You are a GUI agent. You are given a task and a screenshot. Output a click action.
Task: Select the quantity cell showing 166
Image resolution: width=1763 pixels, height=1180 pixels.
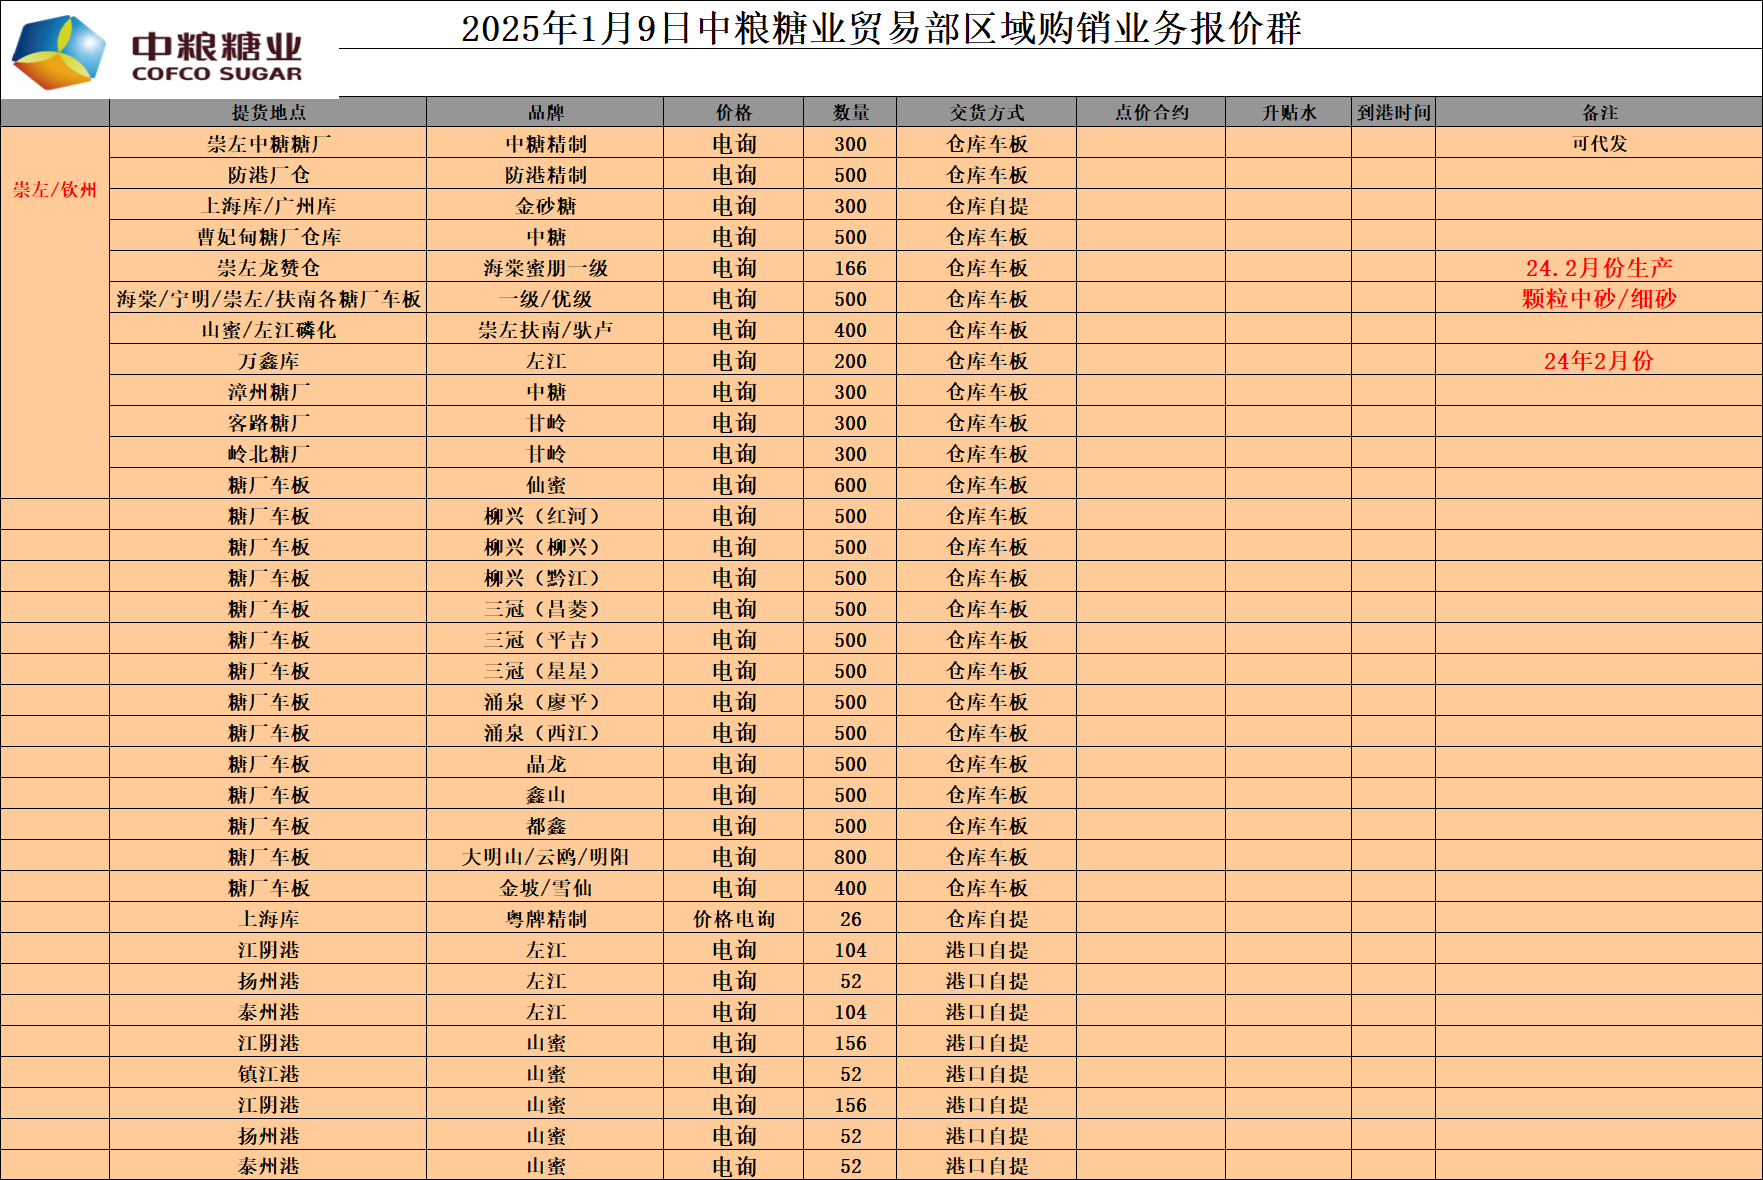(850, 268)
